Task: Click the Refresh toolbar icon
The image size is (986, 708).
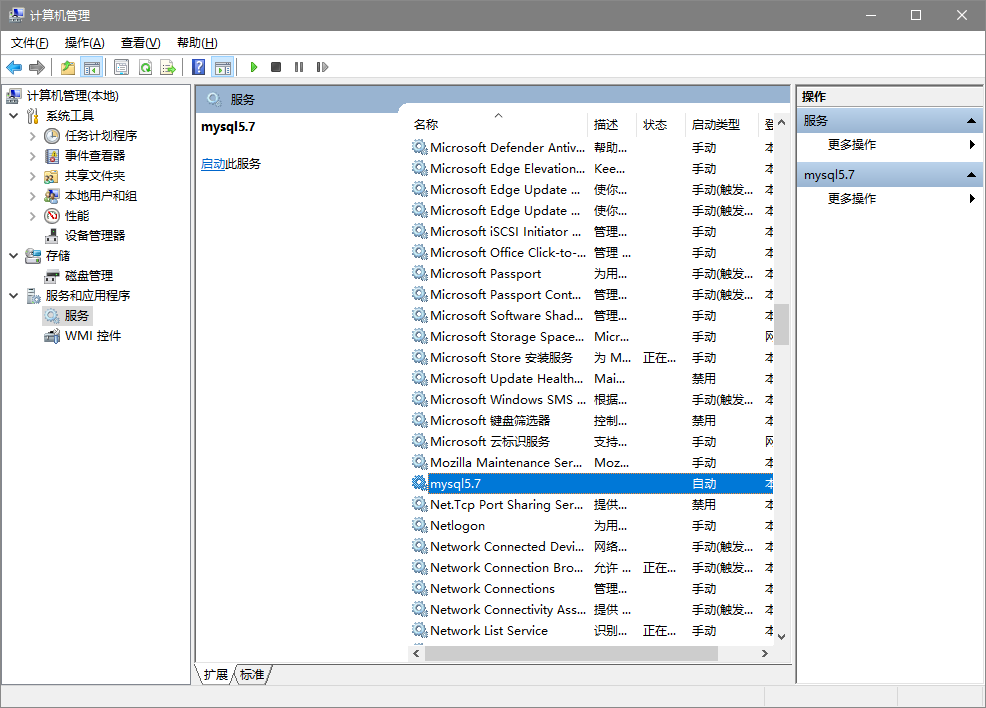Action: coord(145,67)
